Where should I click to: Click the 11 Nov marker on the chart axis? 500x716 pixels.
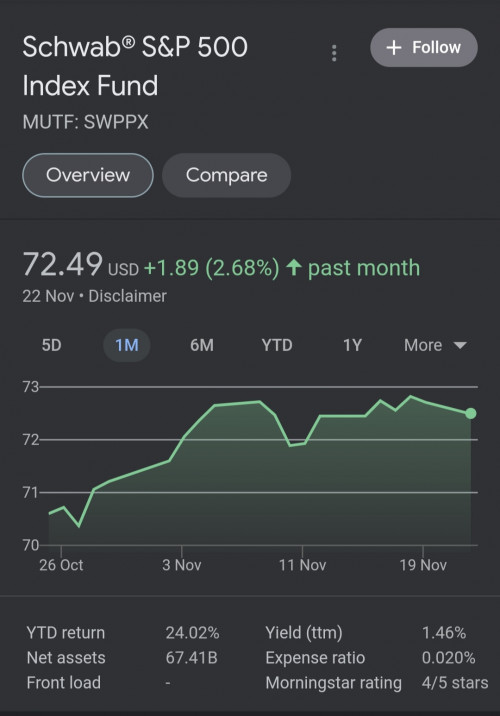[x=302, y=565]
